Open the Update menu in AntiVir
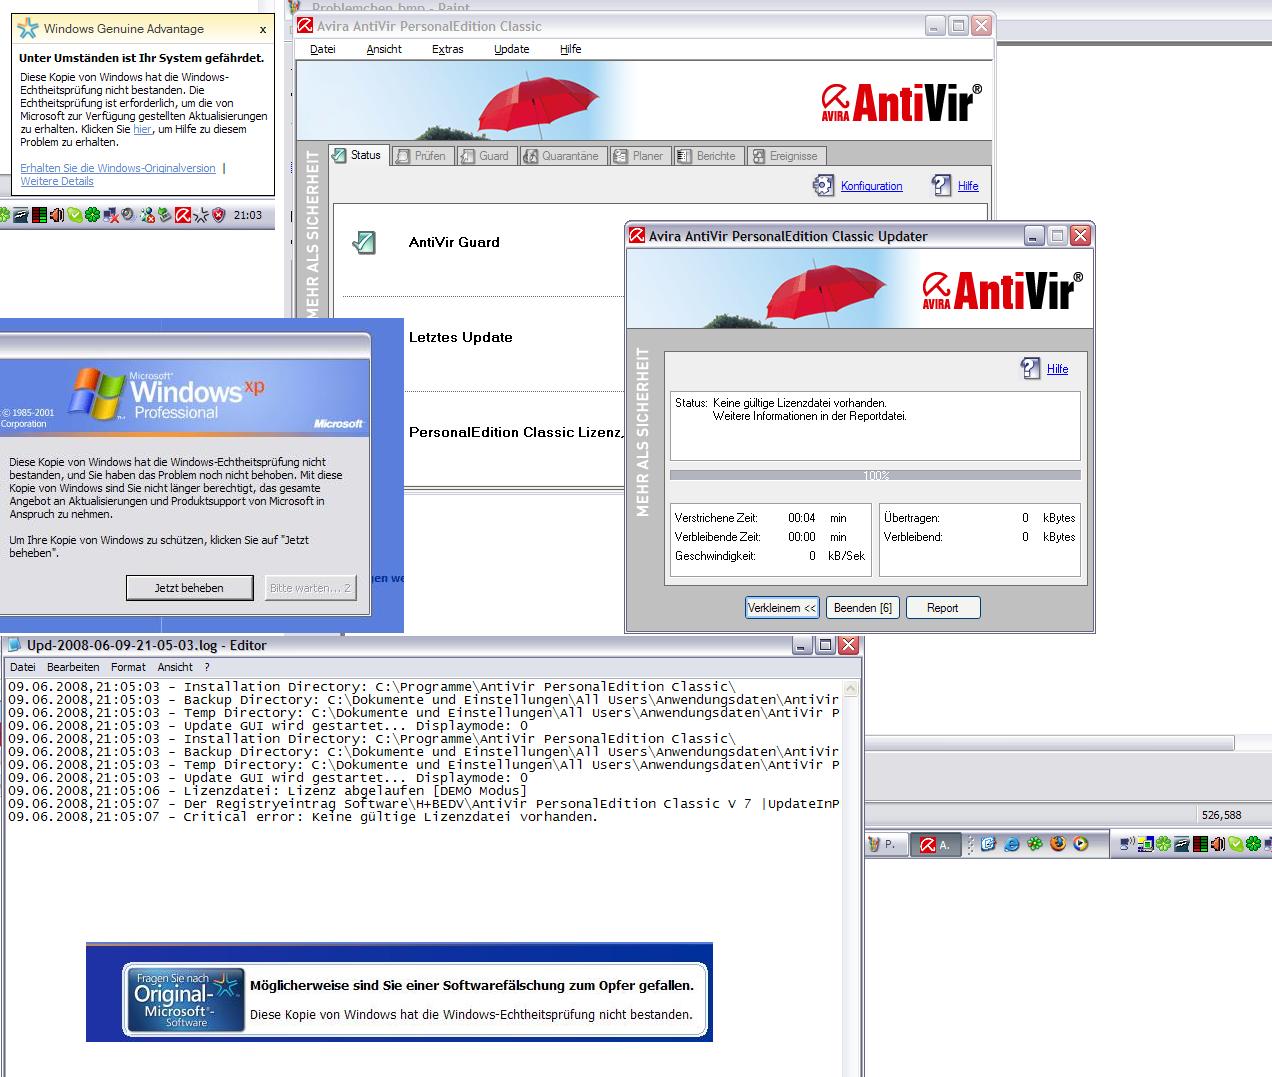 point(512,49)
